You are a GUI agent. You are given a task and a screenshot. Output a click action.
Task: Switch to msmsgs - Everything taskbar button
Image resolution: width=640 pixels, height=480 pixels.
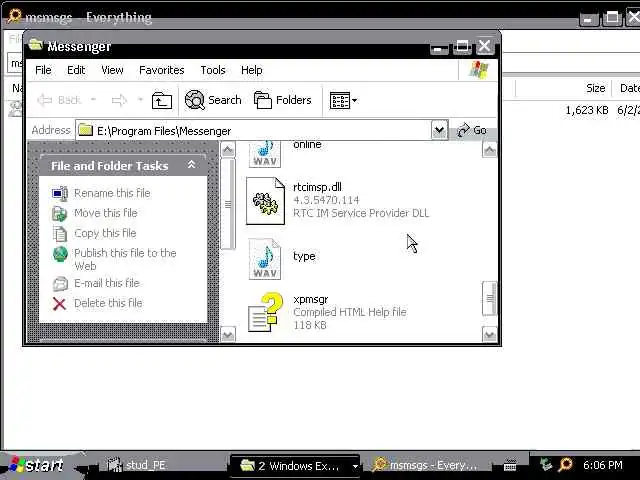coord(427,465)
